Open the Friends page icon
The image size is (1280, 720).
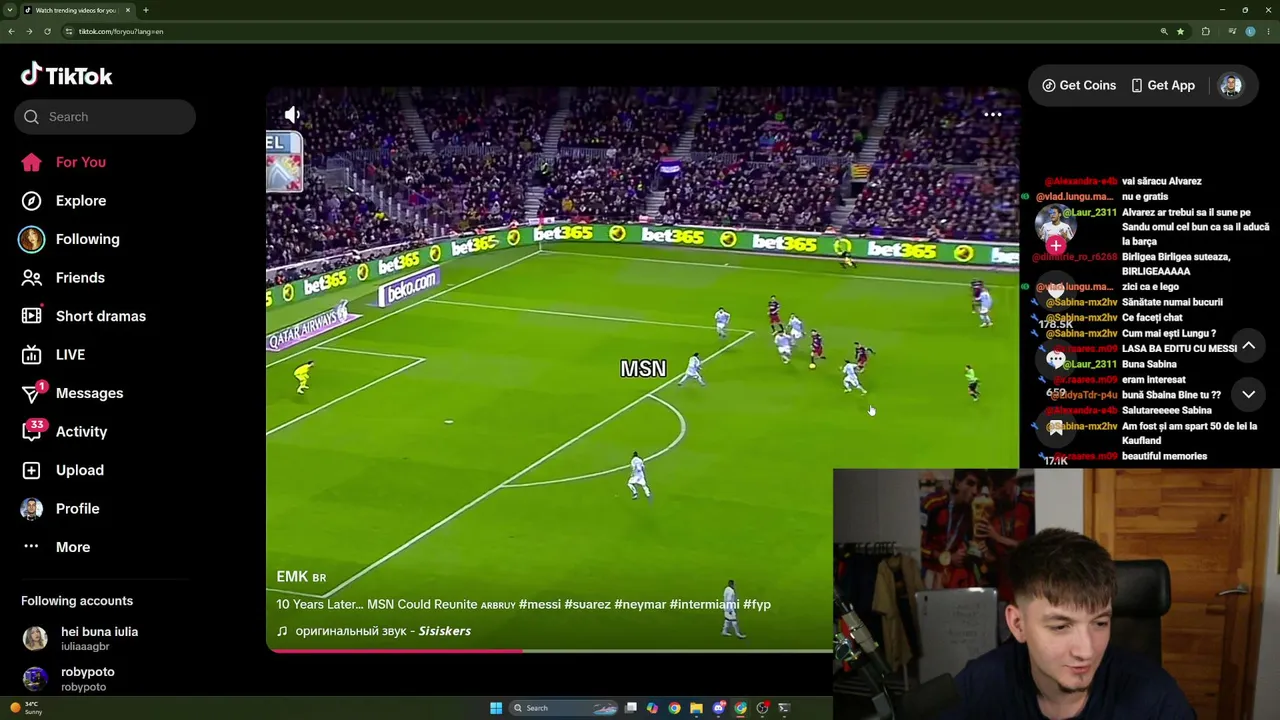tap(32, 278)
